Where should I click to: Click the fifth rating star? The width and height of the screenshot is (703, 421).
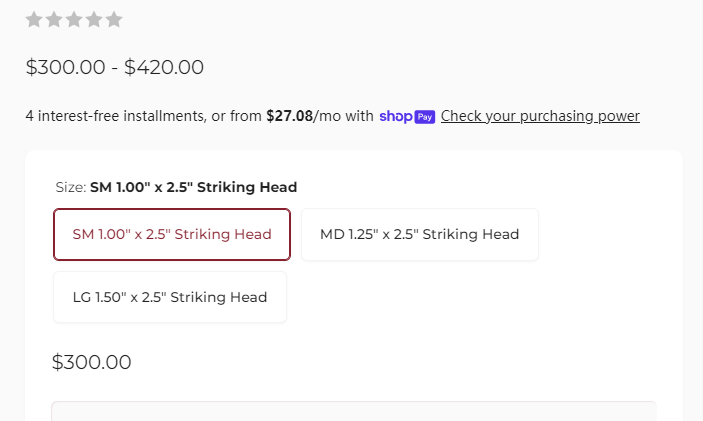(114, 19)
